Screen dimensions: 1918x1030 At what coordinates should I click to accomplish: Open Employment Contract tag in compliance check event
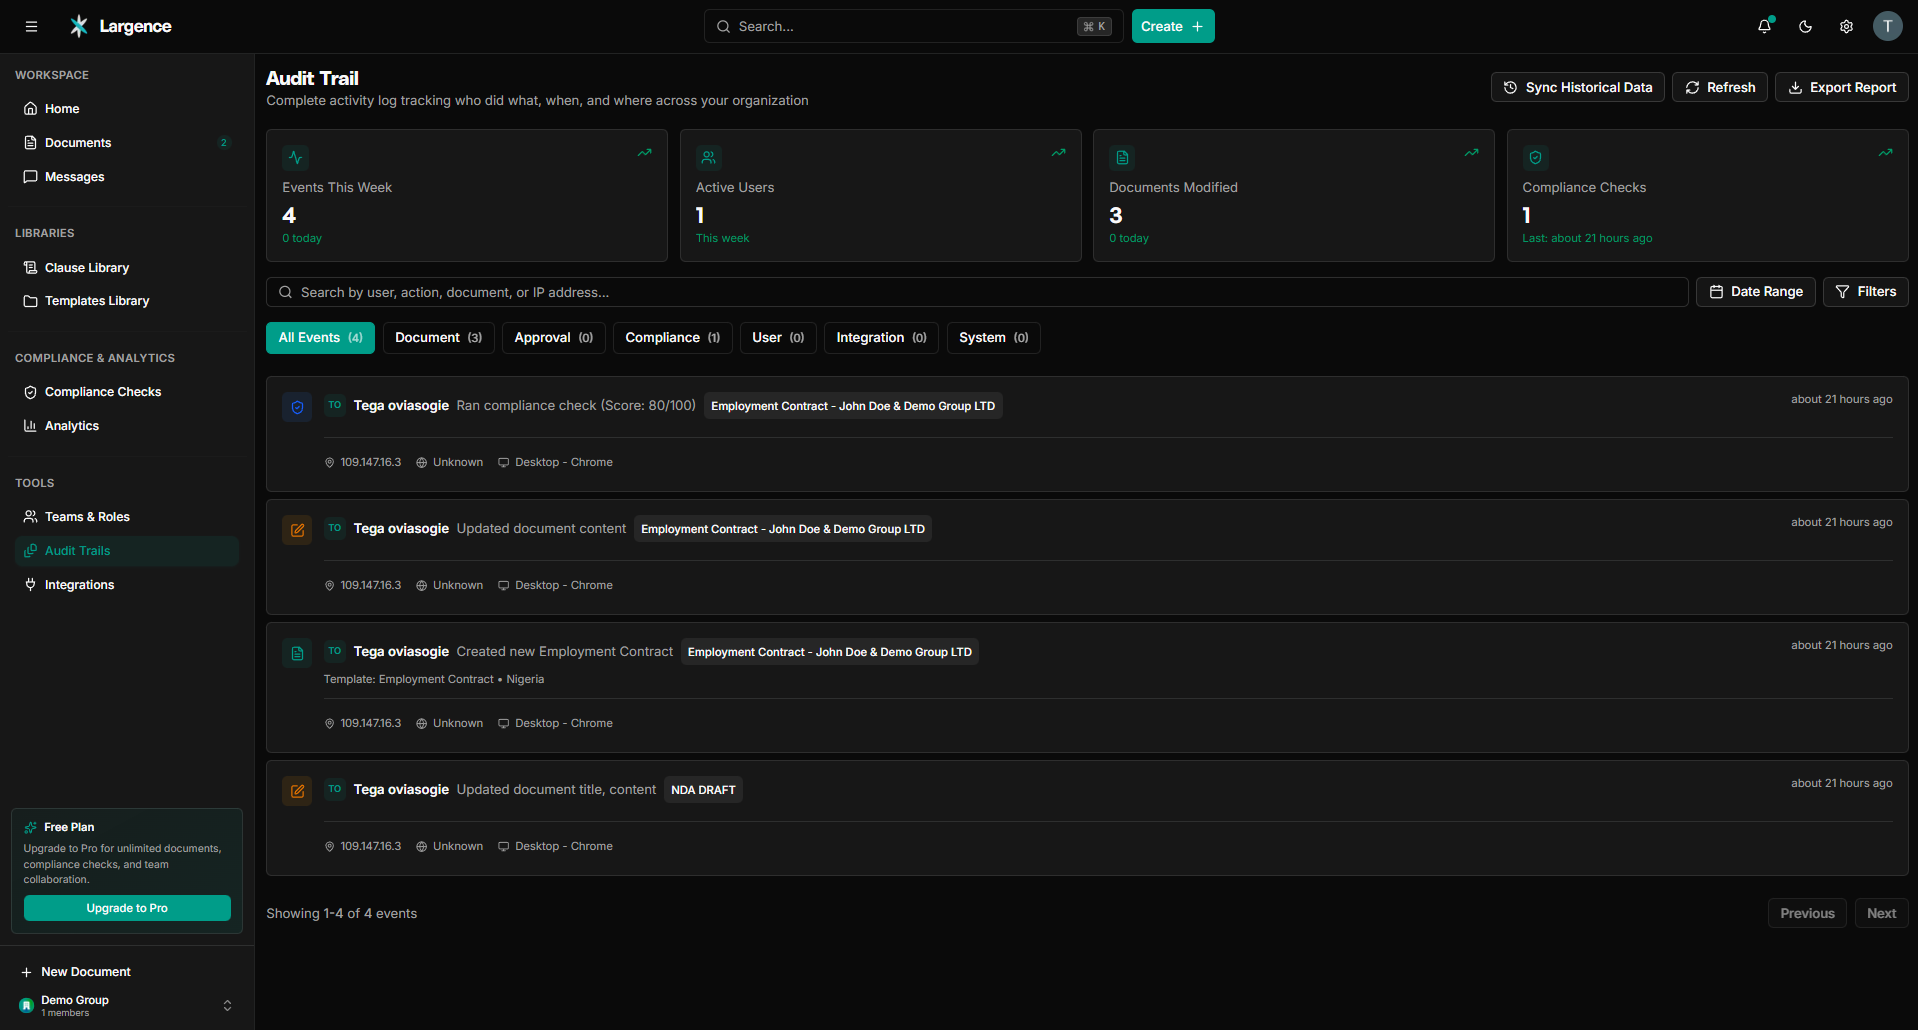pyautogui.click(x=853, y=406)
